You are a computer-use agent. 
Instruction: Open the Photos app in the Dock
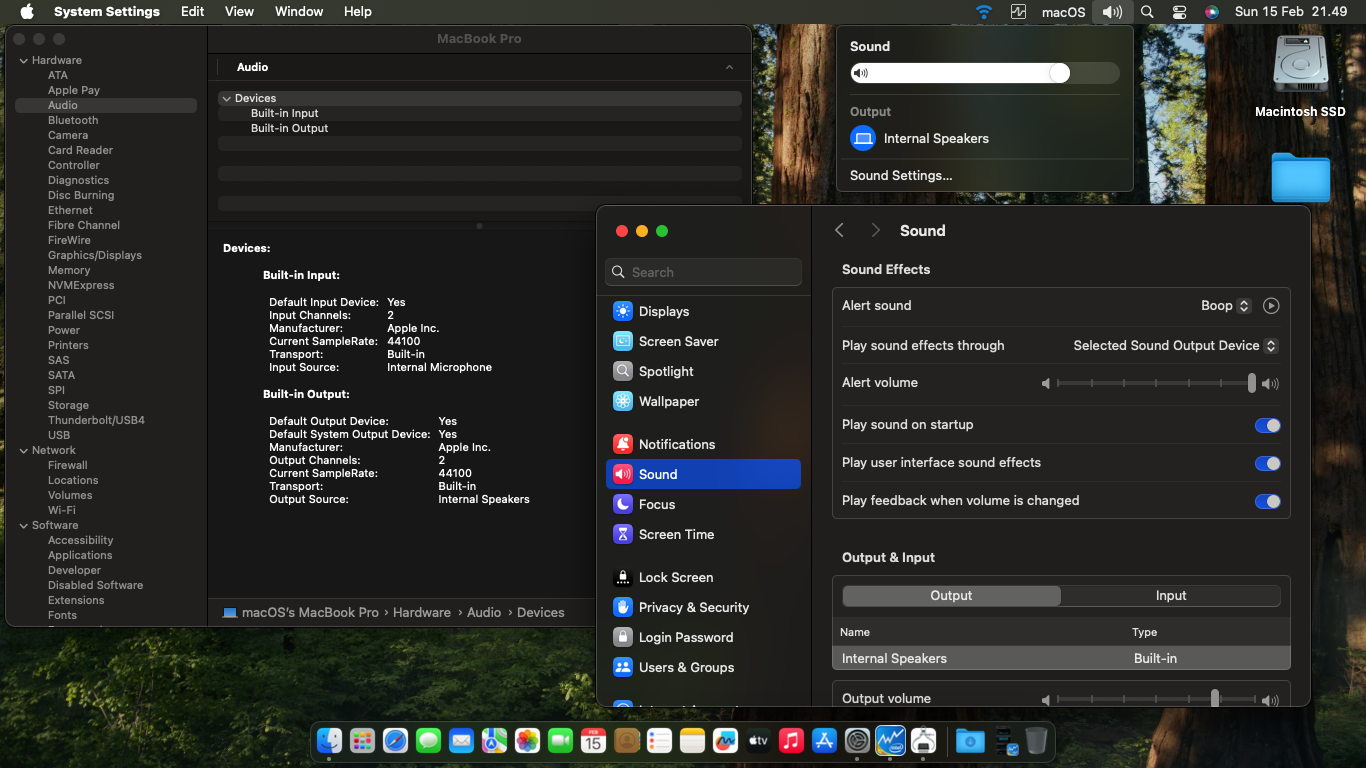[527, 741]
